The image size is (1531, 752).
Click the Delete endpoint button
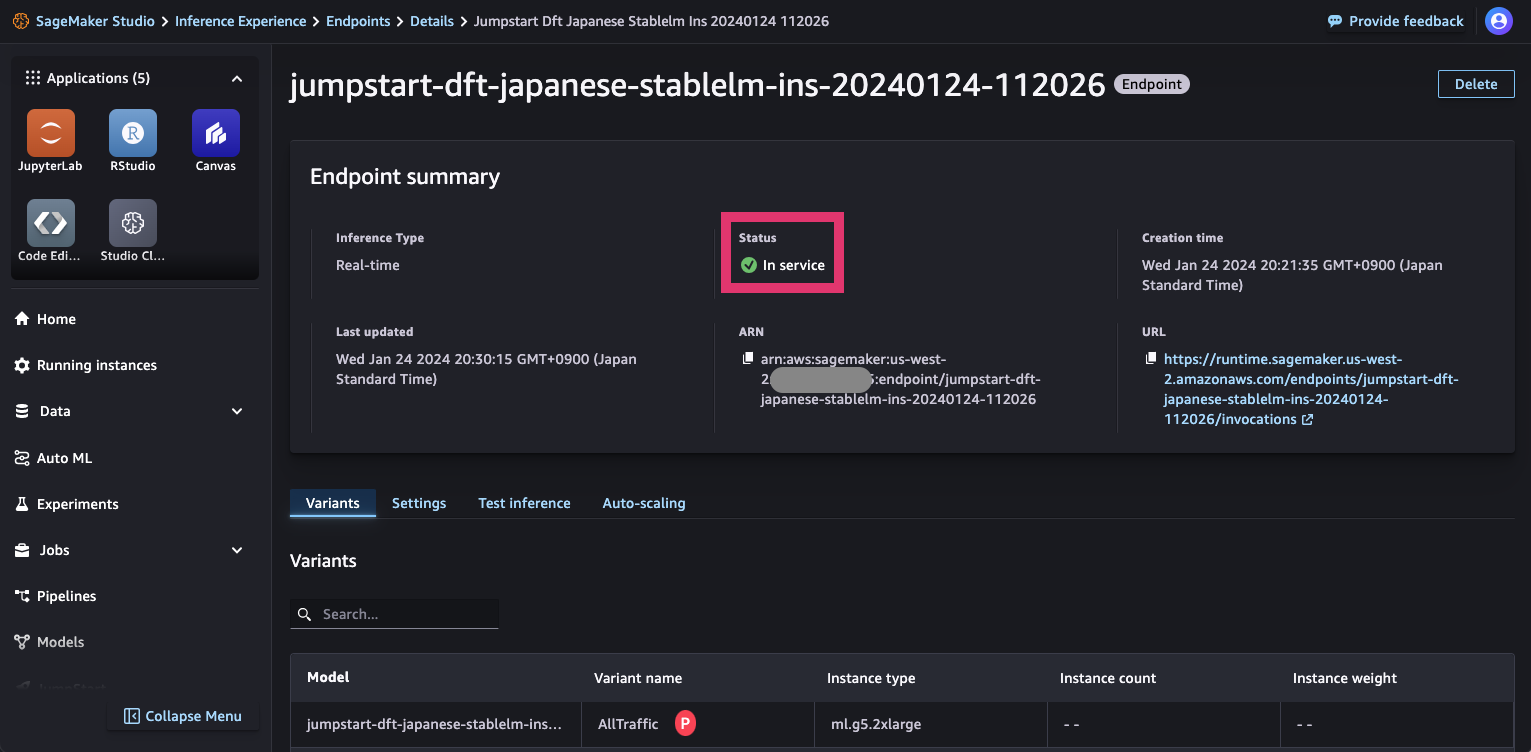[1476, 84]
